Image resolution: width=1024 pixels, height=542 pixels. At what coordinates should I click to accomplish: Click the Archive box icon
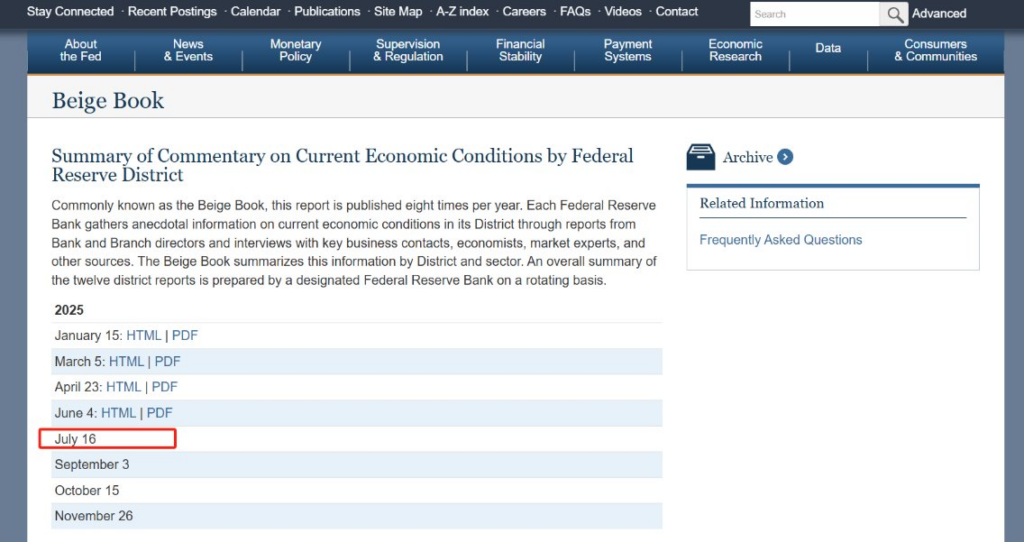tap(701, 157)
